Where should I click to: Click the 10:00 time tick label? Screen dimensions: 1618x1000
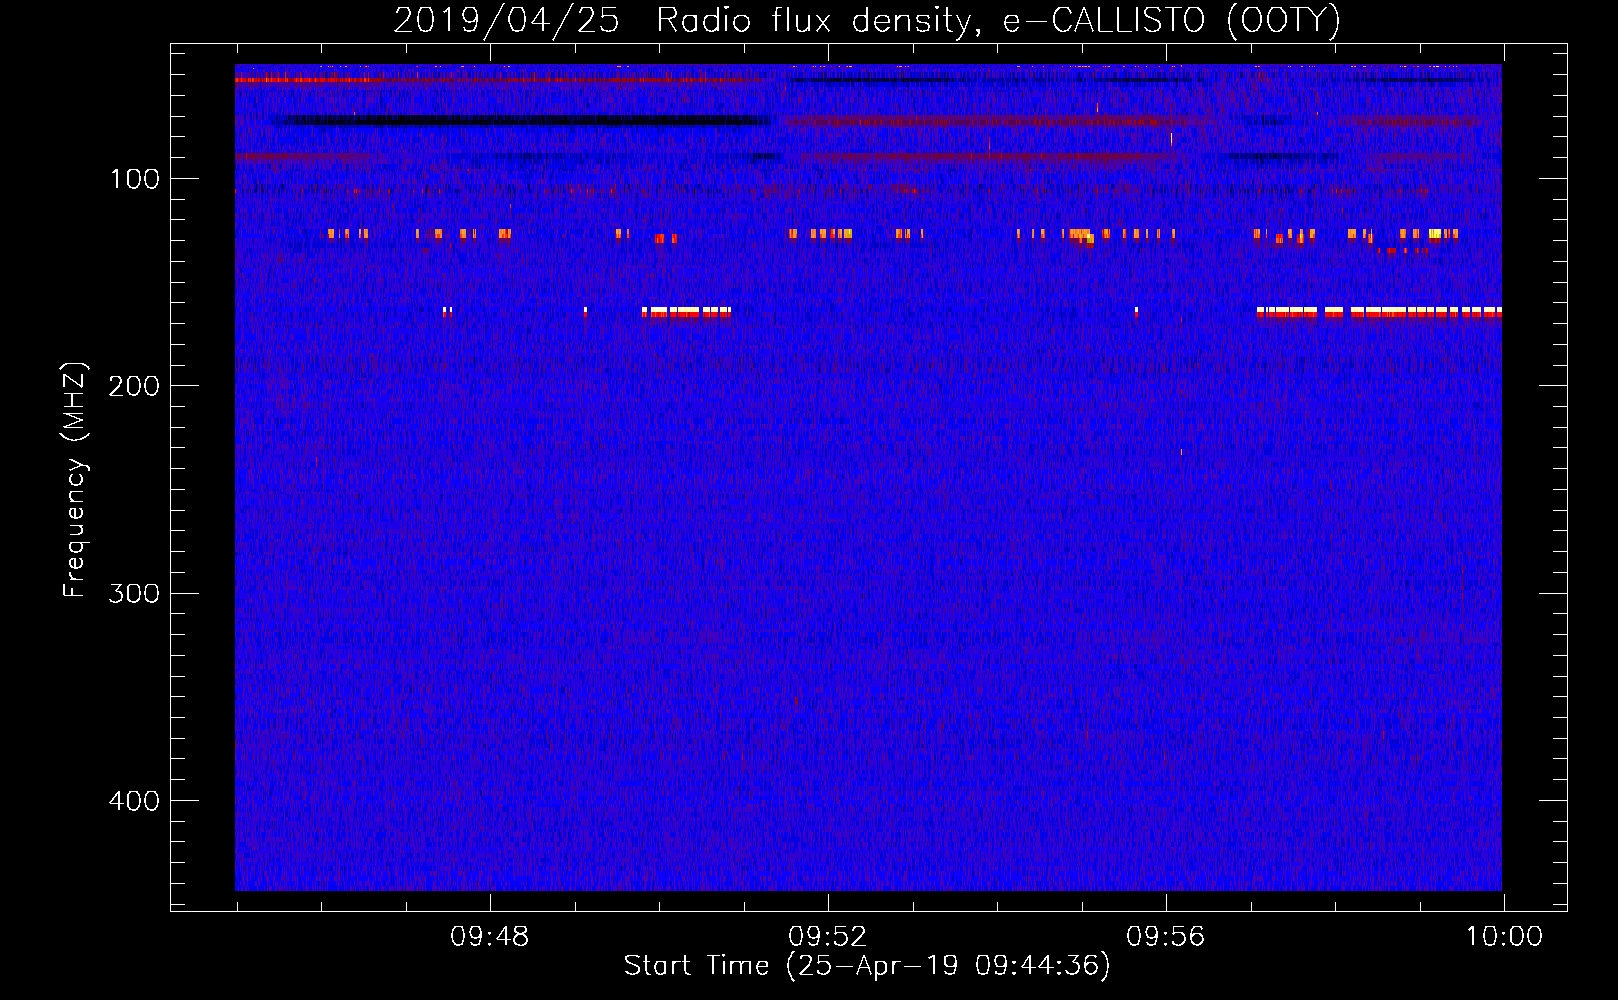[x=1504, y=937]
